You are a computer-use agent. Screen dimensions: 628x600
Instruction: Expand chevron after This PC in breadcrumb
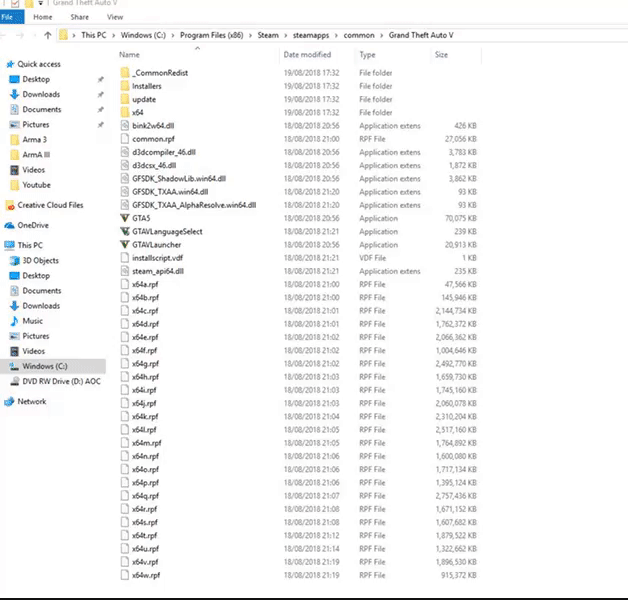click(x=113, y=35)
